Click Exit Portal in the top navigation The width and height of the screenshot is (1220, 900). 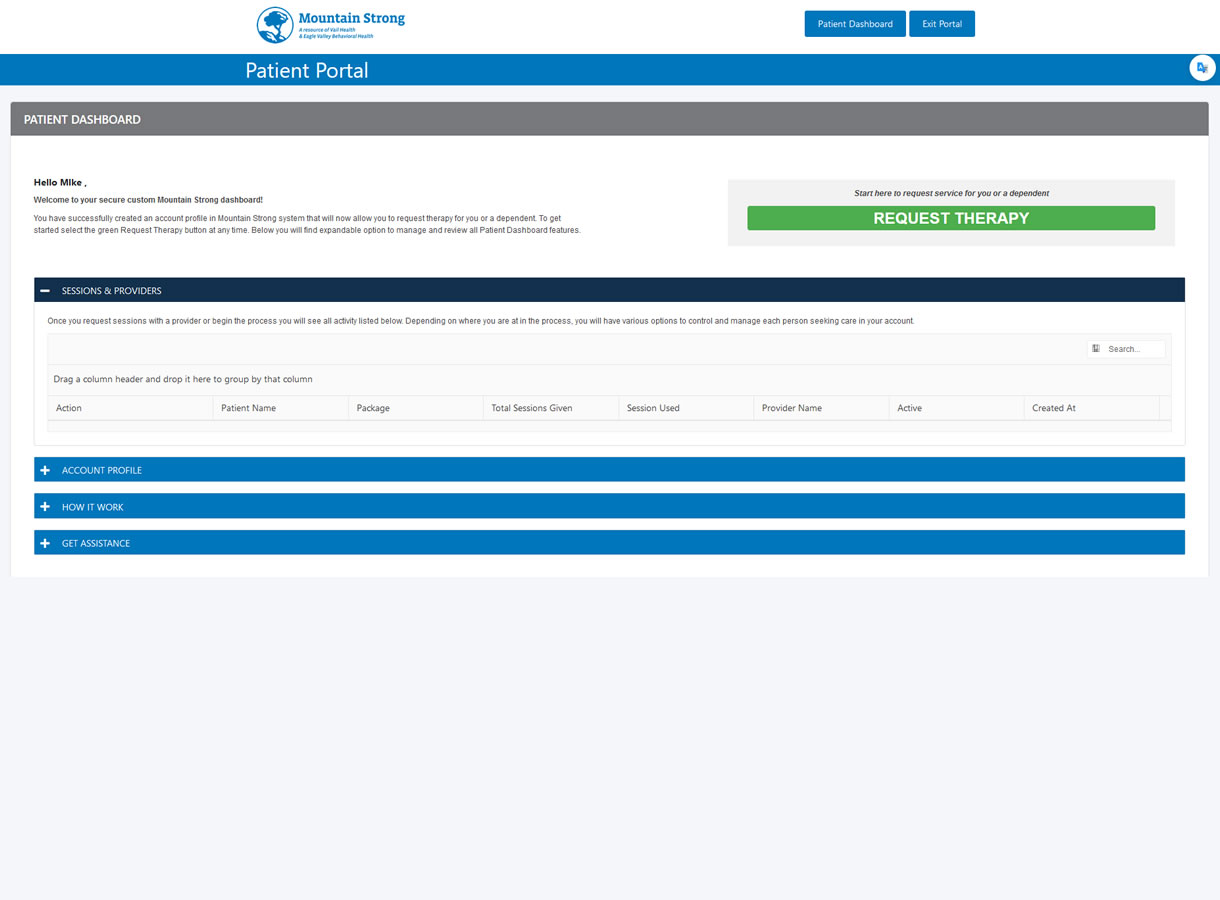click(941, 24)
